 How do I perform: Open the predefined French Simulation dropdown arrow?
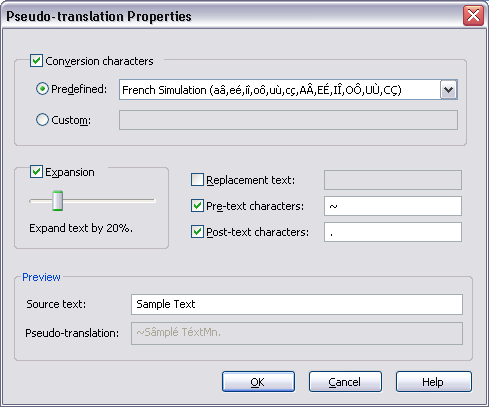click(x=448, y=90)
